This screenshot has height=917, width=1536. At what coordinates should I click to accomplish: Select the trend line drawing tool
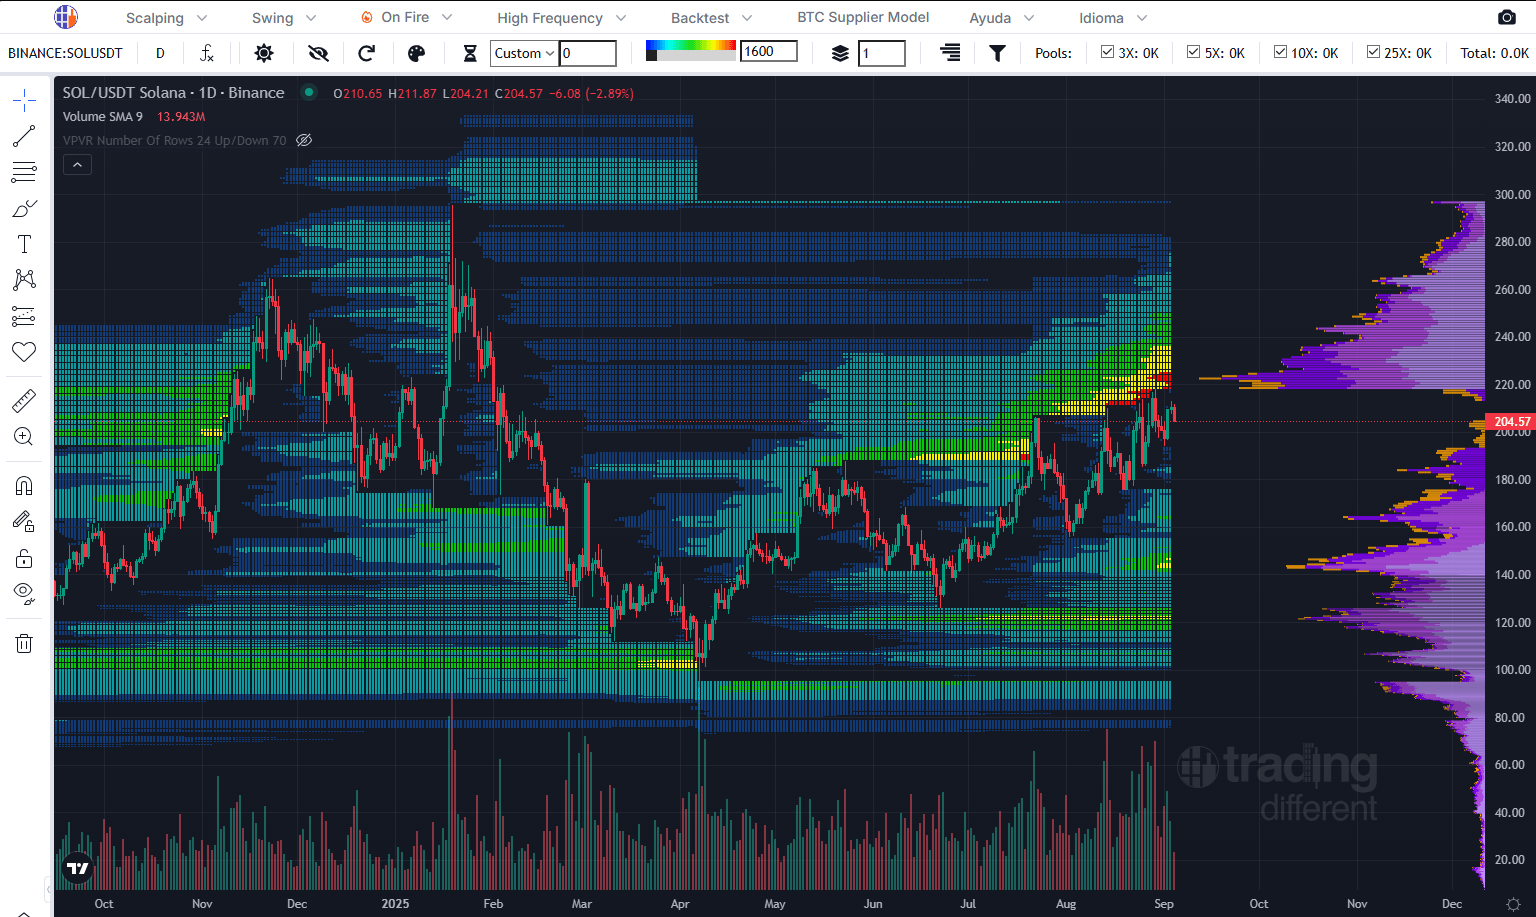(24, 136)
